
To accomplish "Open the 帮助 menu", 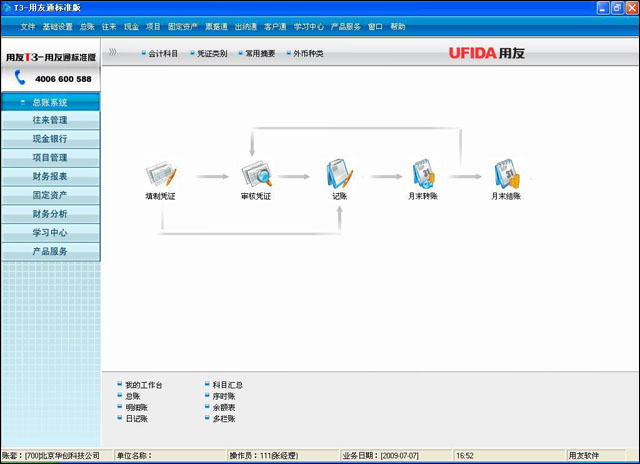I will (398, 26).
